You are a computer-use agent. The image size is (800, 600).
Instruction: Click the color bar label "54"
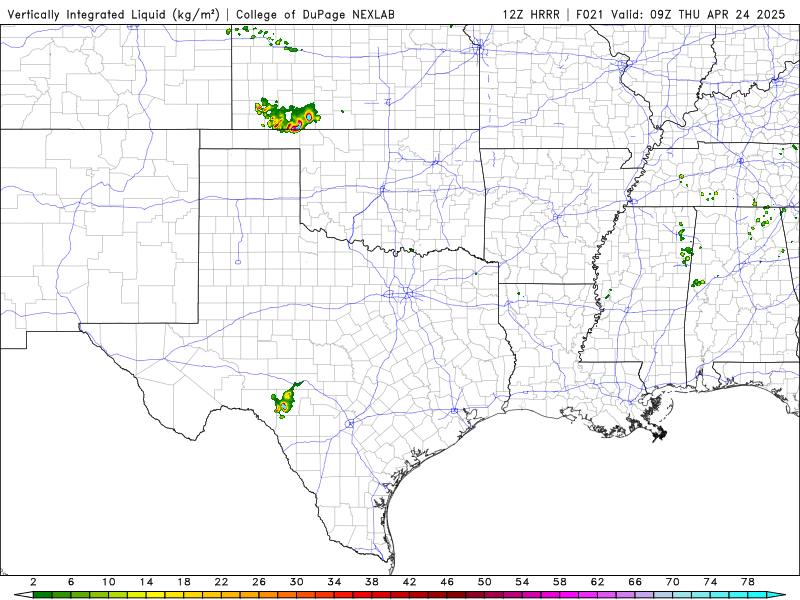522,582
